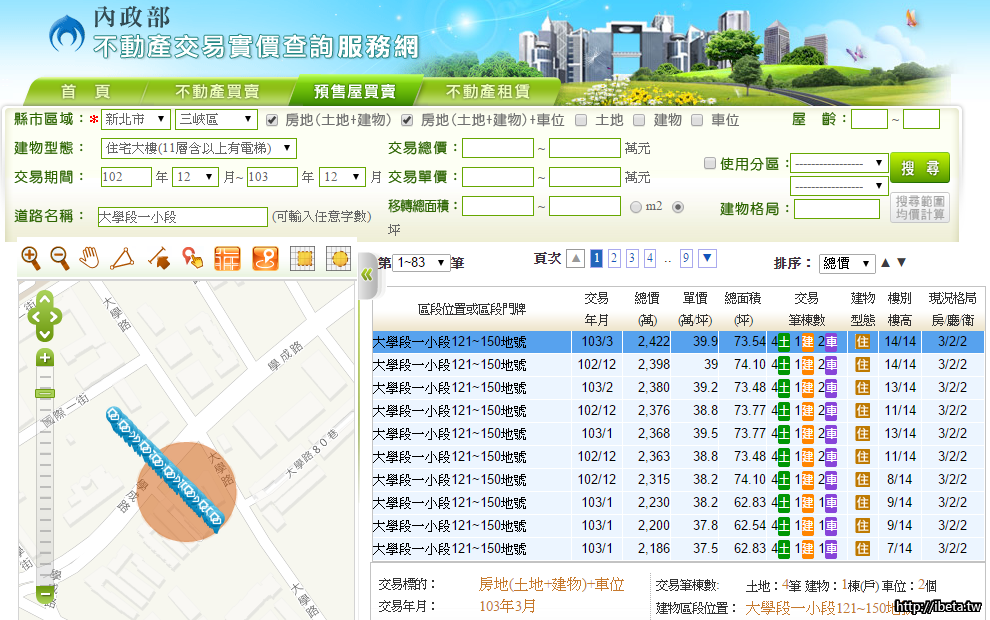Open the 不動產買賣 tab
The image size is (990, 620).
click(217, 91)
